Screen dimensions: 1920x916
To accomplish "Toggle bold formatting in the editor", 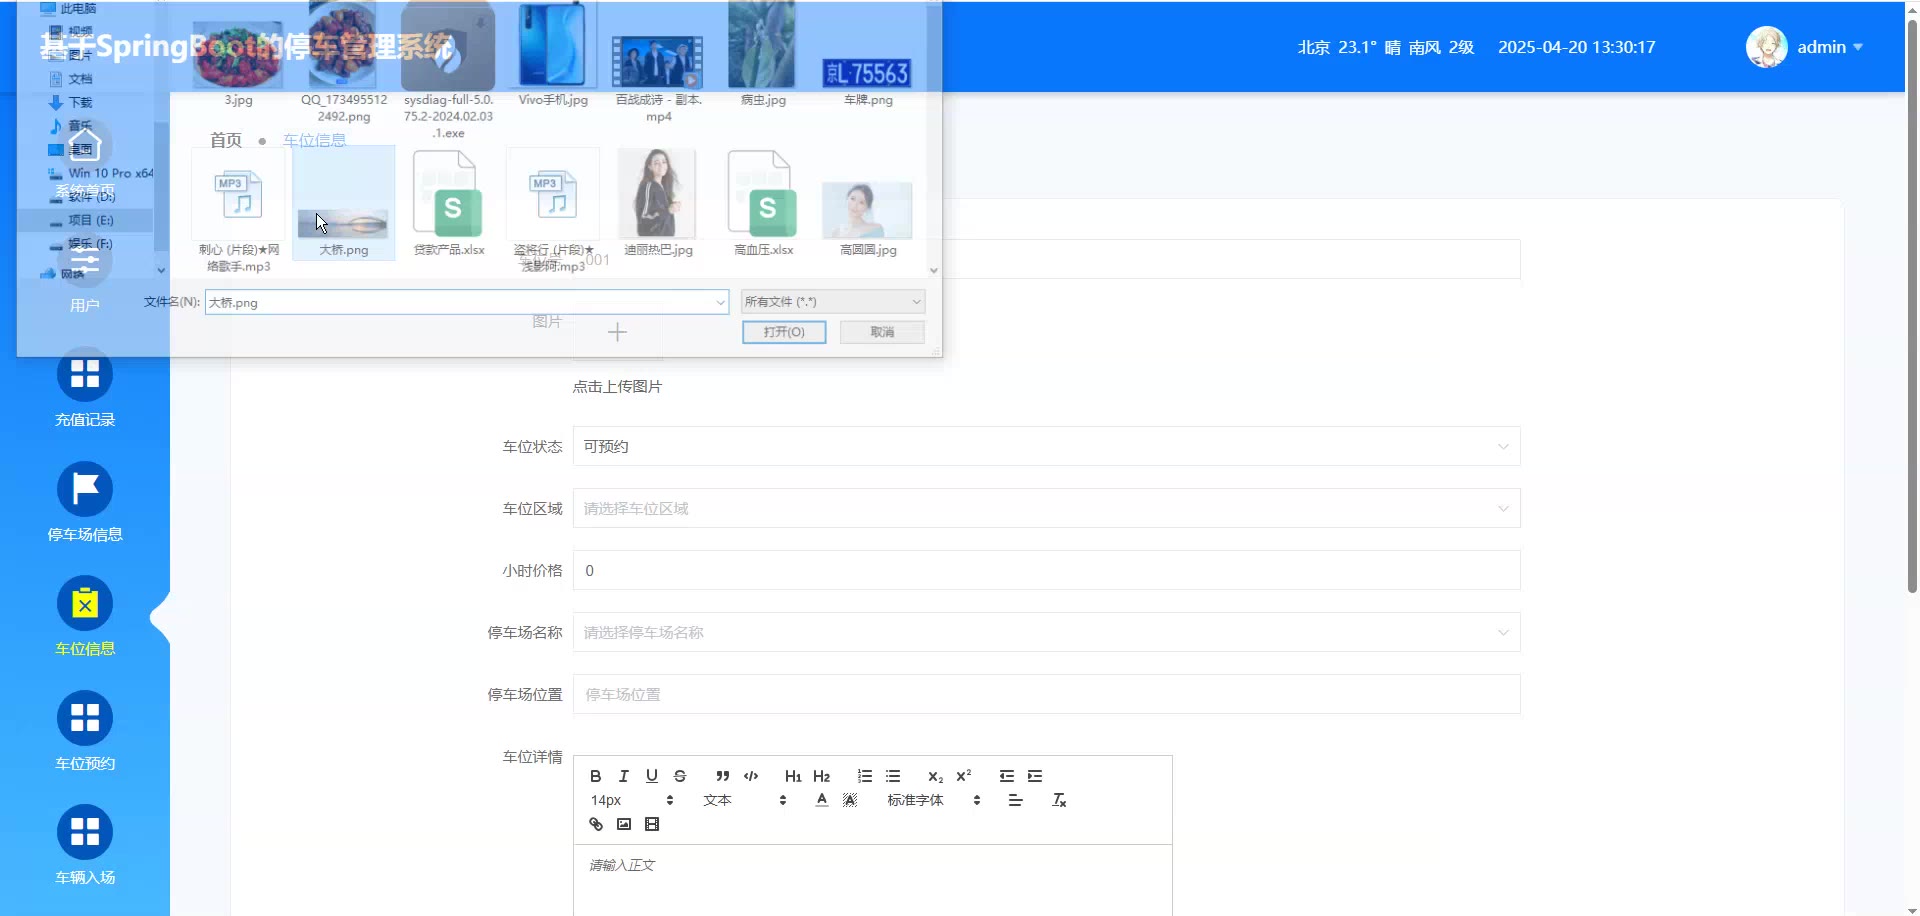I will (595, 776).
